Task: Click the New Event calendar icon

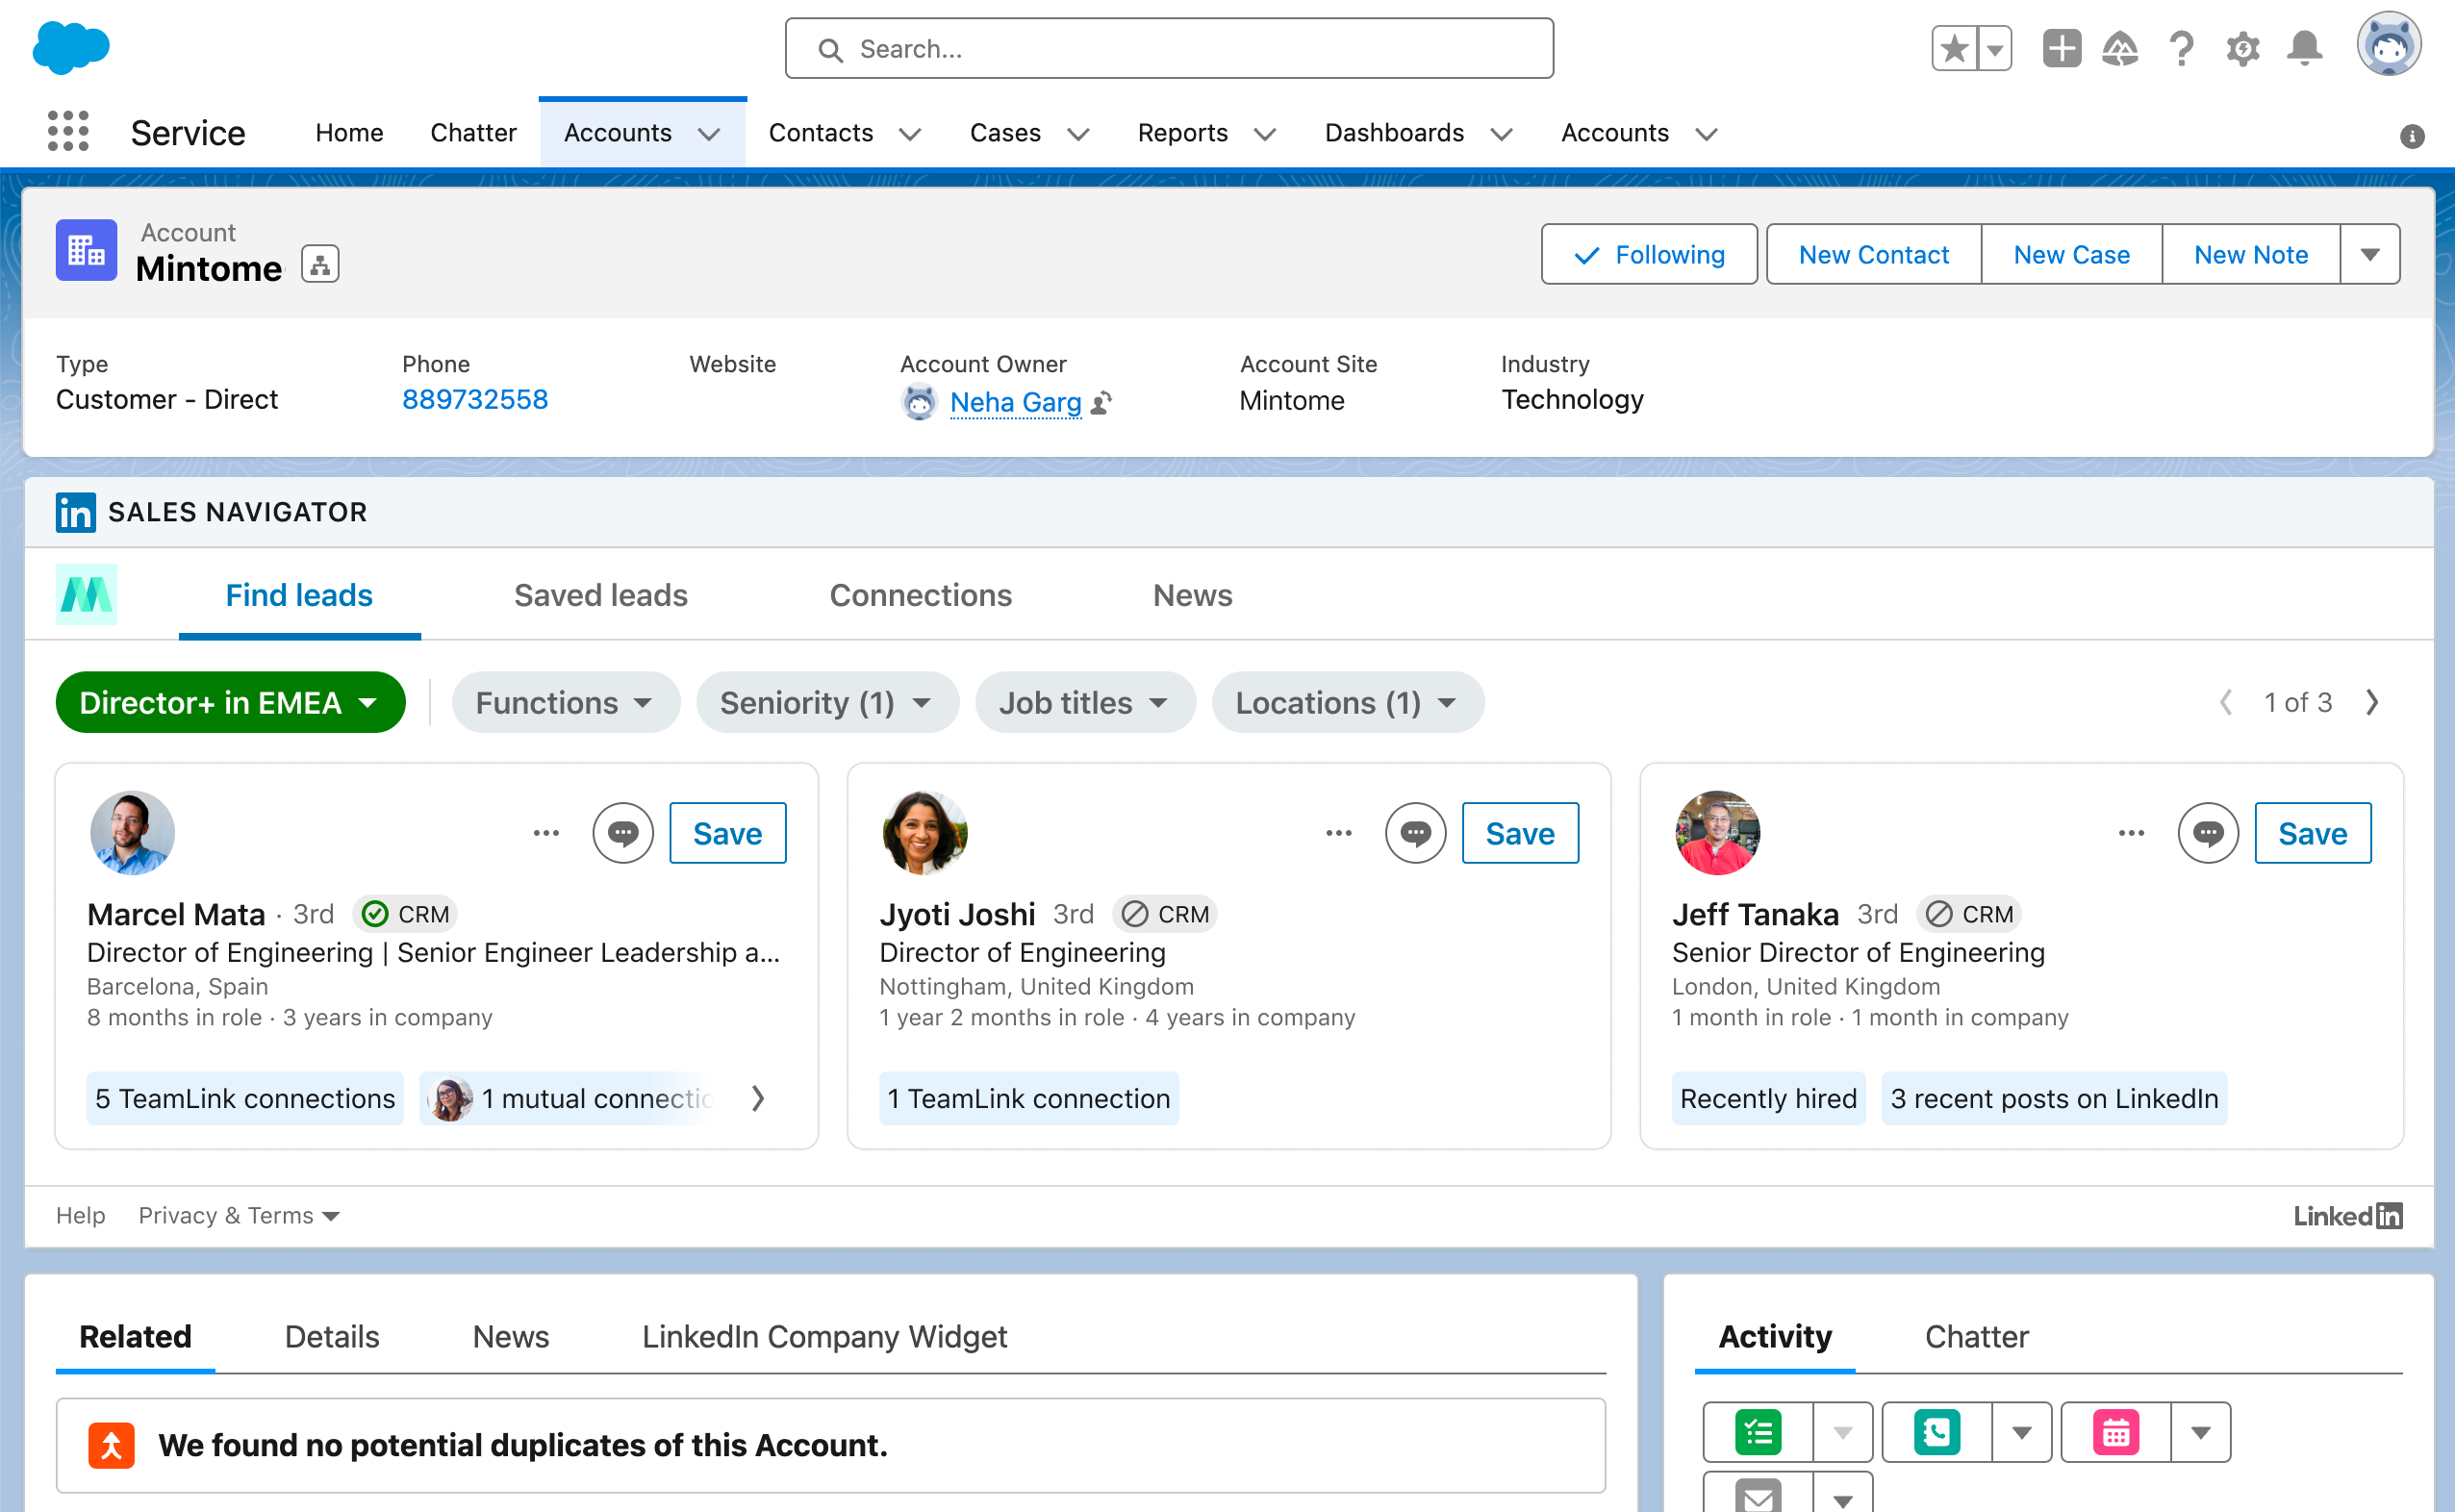Action: tap(2116, 1432)
